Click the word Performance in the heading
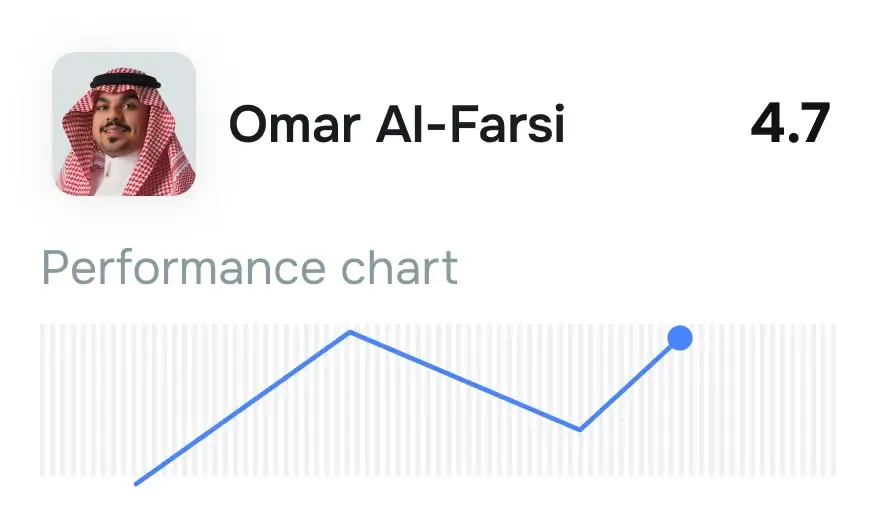This screenshot has height=520, width=880. click(x=183, y=268)
